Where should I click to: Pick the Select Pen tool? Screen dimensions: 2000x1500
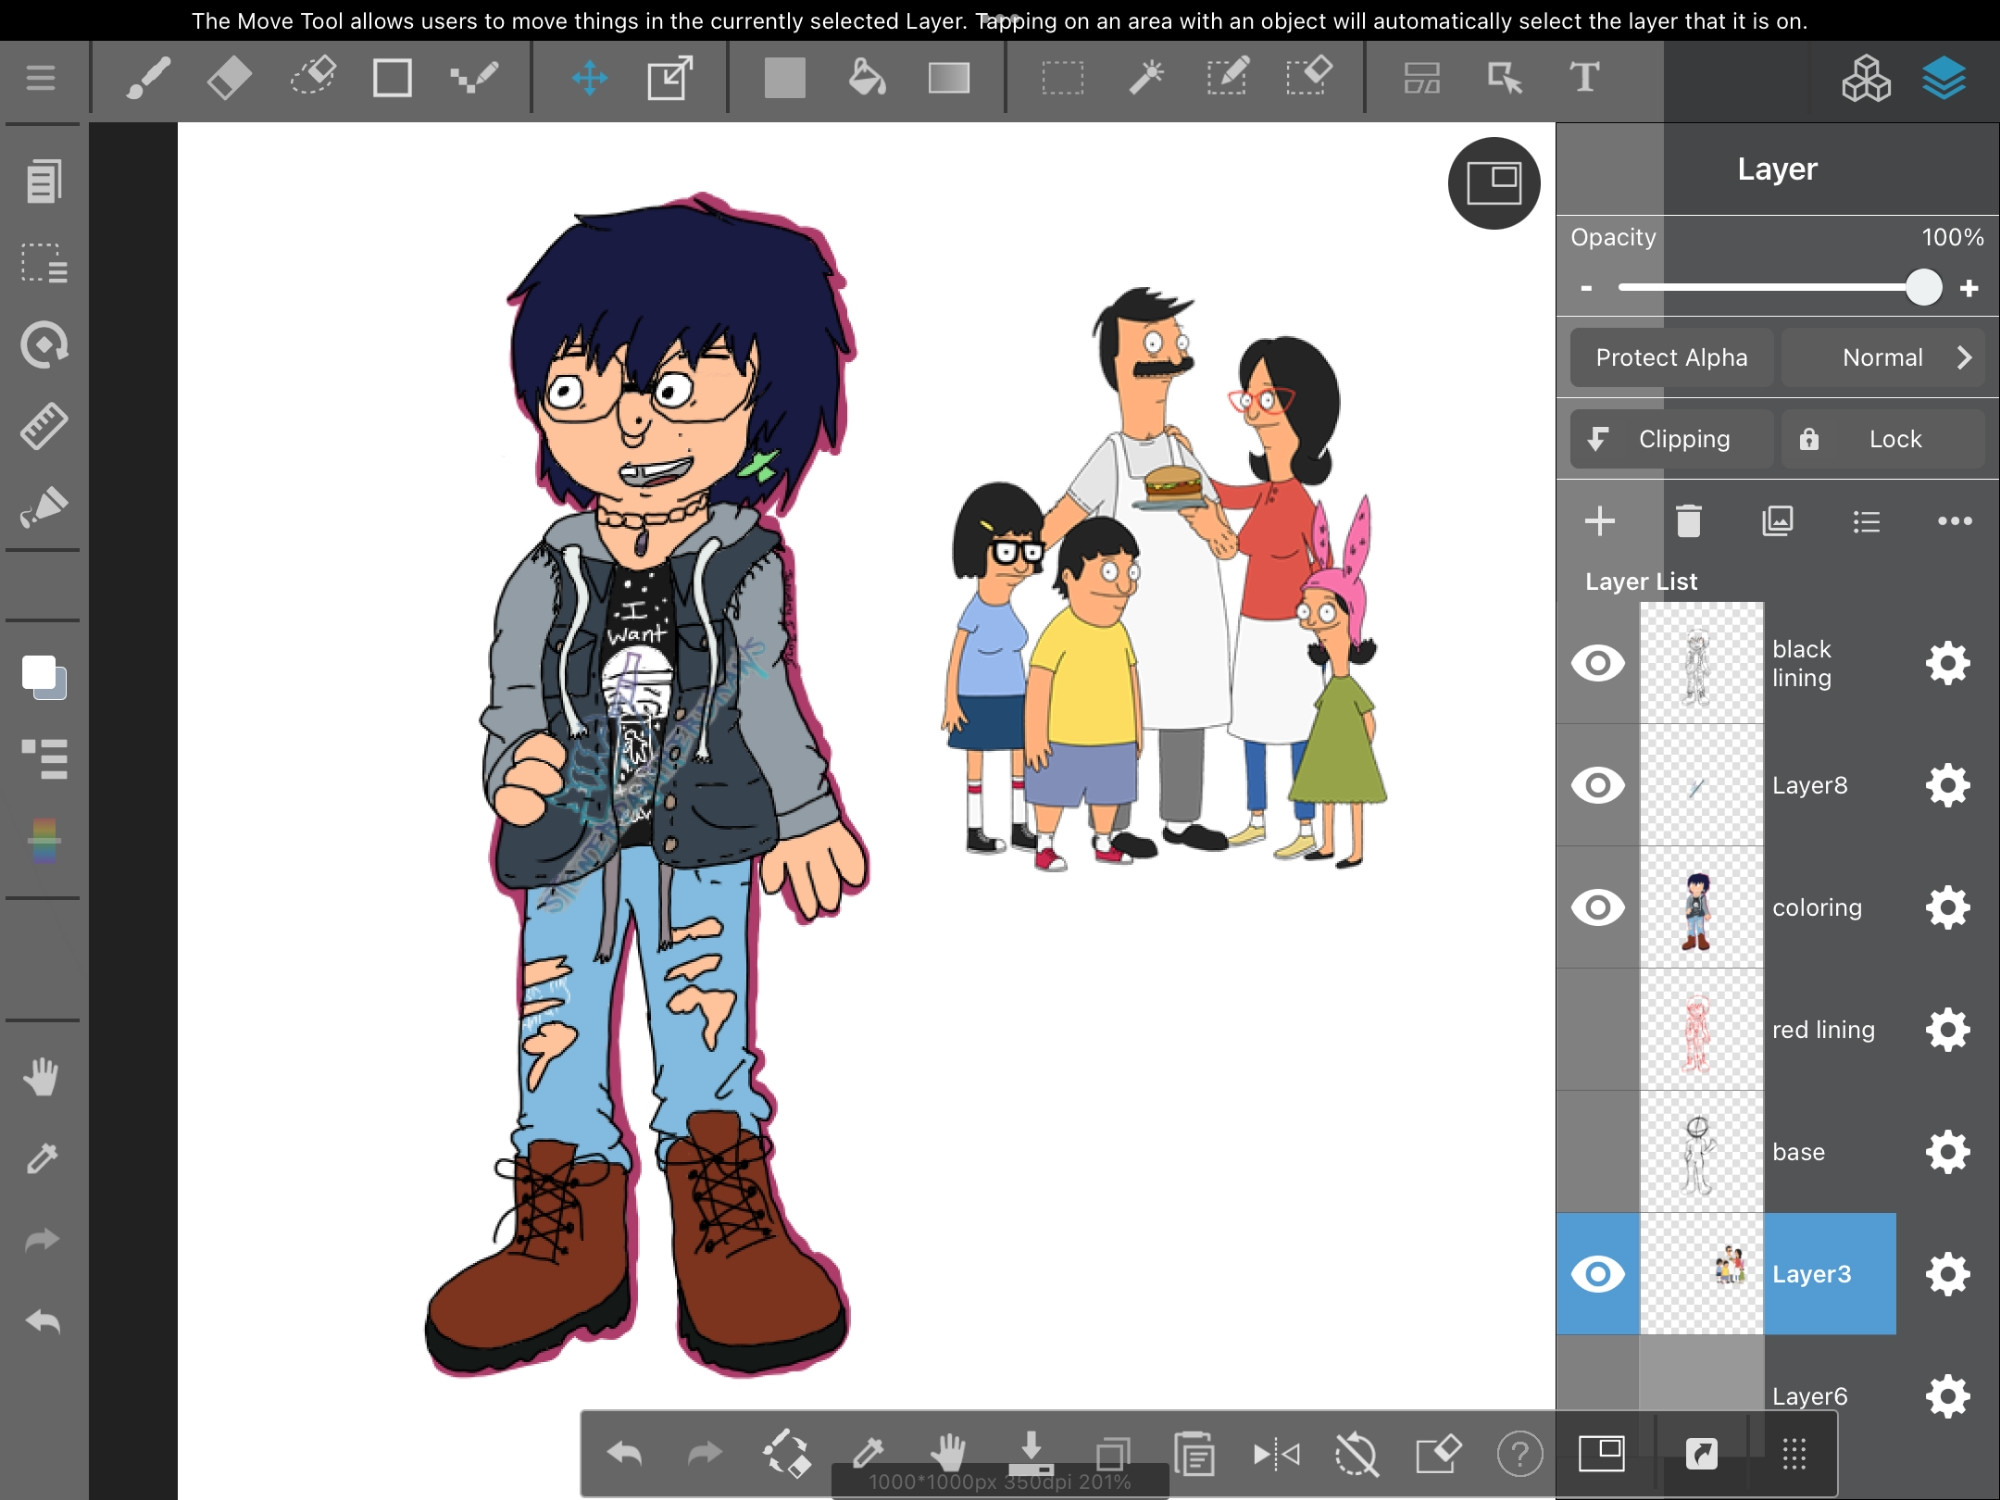click(x=1227, y=77)
